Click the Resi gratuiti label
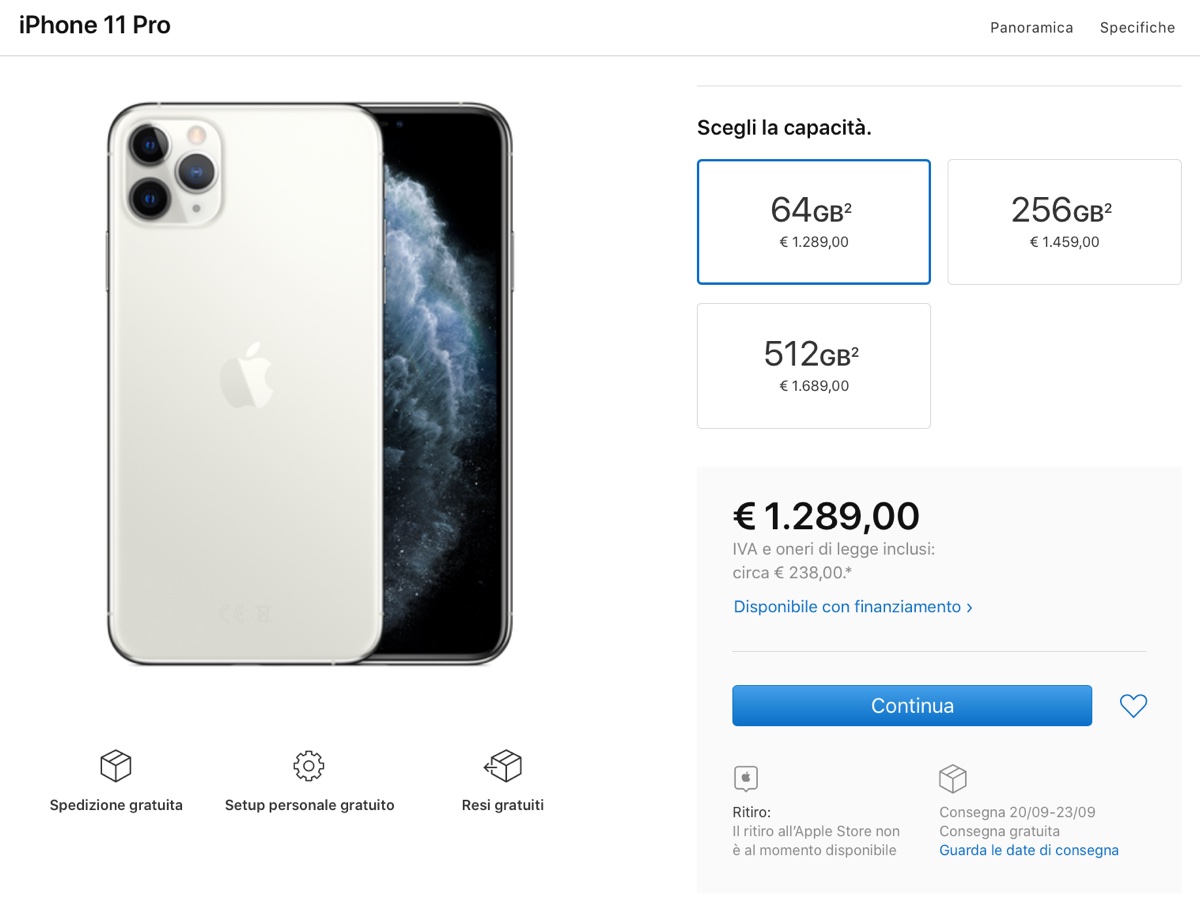The image size is (1200, 913). pyautogui.click(x=503, y=805)
